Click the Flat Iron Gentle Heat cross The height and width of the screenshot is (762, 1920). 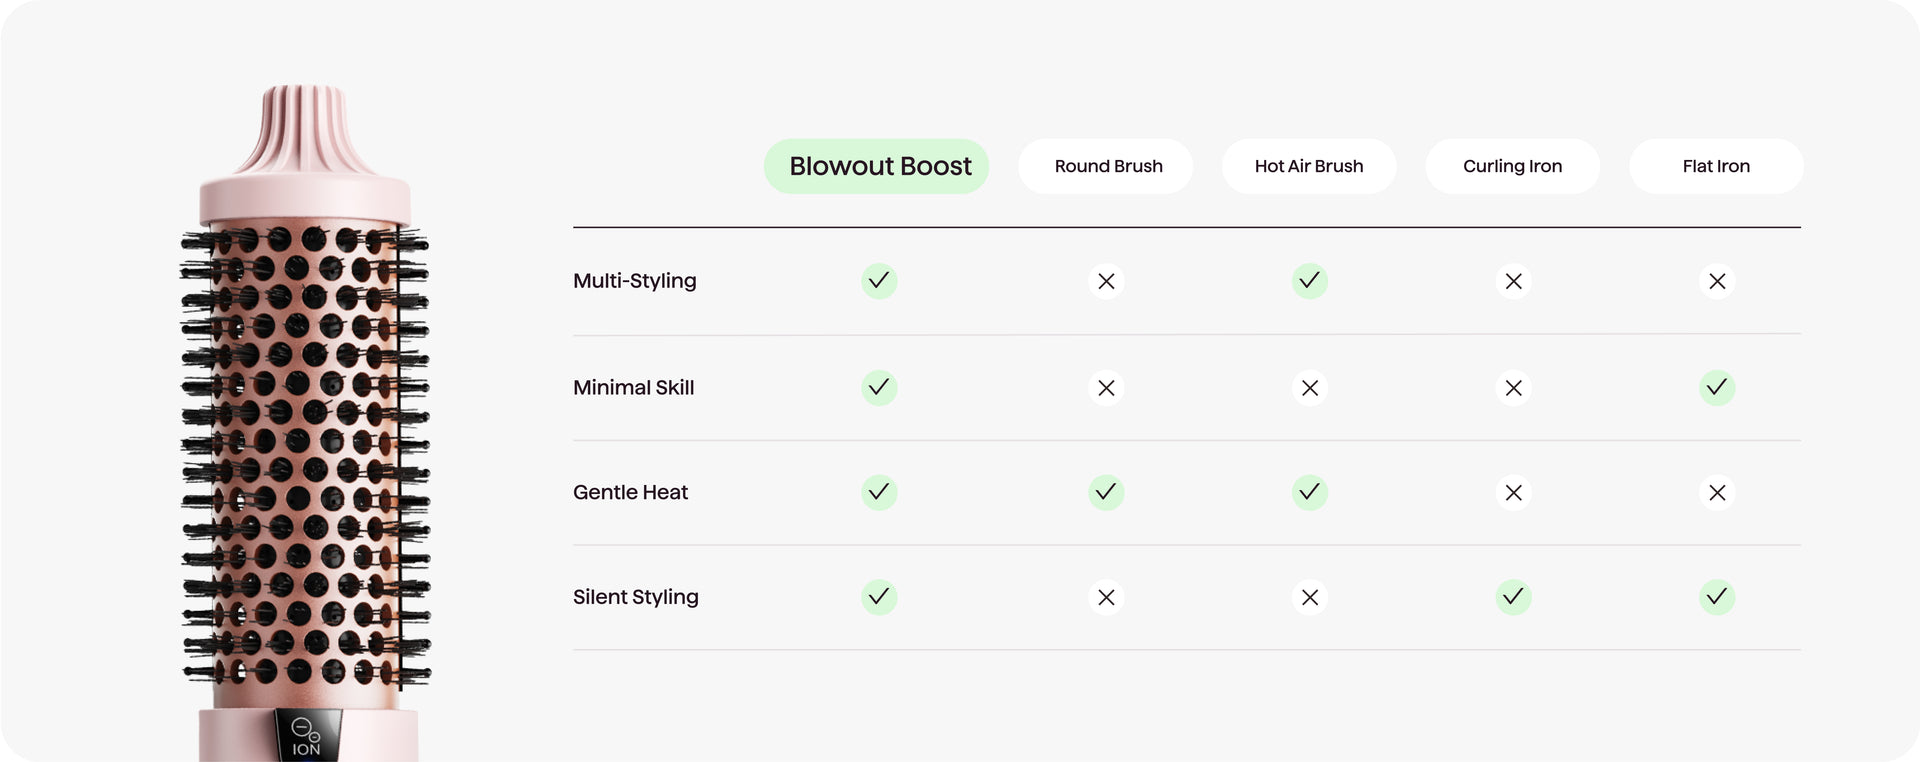[1716, 492]
